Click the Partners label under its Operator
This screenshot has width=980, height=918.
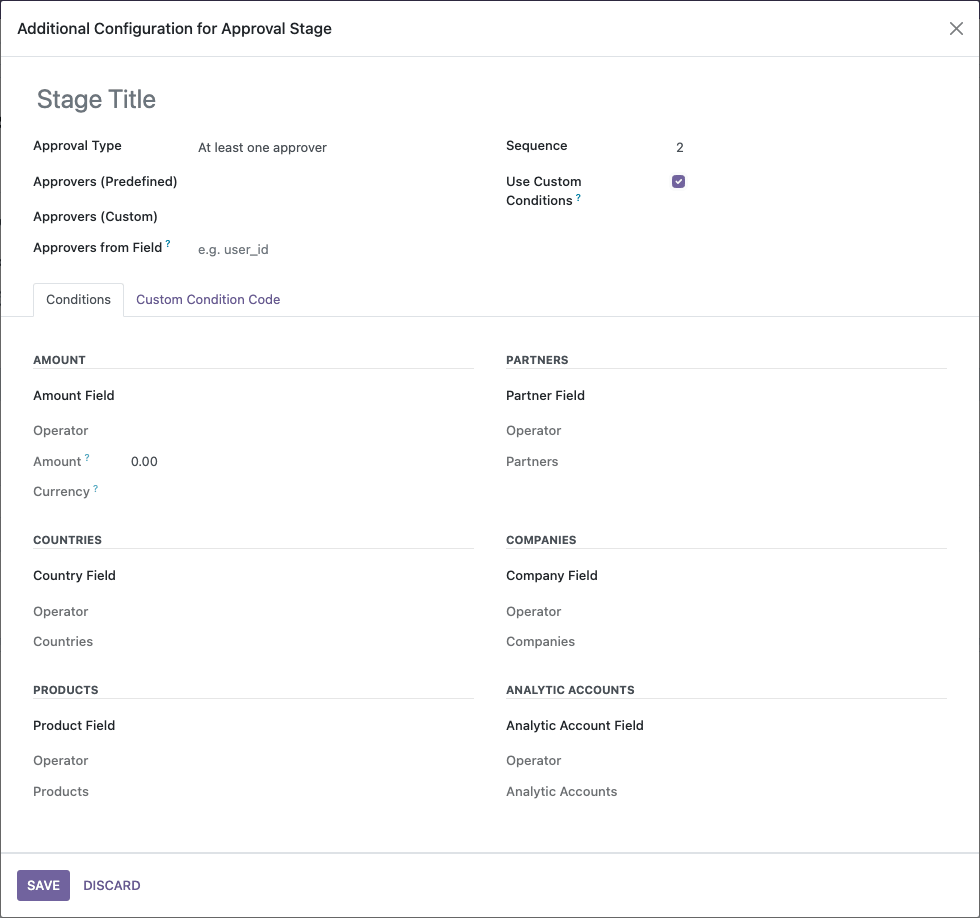tap(532, 461)
